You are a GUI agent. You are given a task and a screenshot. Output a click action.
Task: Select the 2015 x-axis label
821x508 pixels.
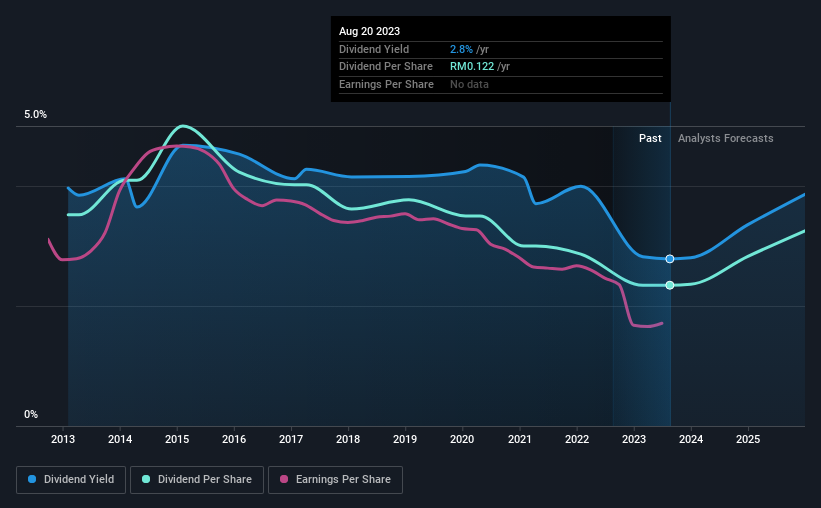point(177,439)
